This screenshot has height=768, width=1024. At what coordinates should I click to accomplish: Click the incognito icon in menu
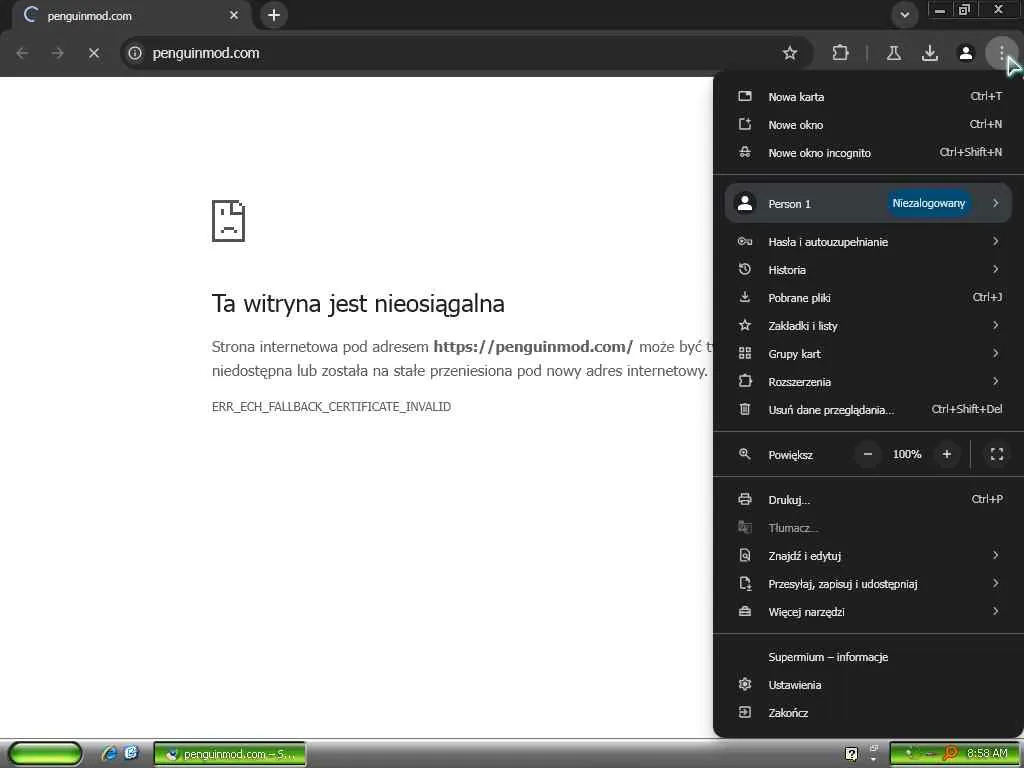pyautogui.click(x=744, y=152)
